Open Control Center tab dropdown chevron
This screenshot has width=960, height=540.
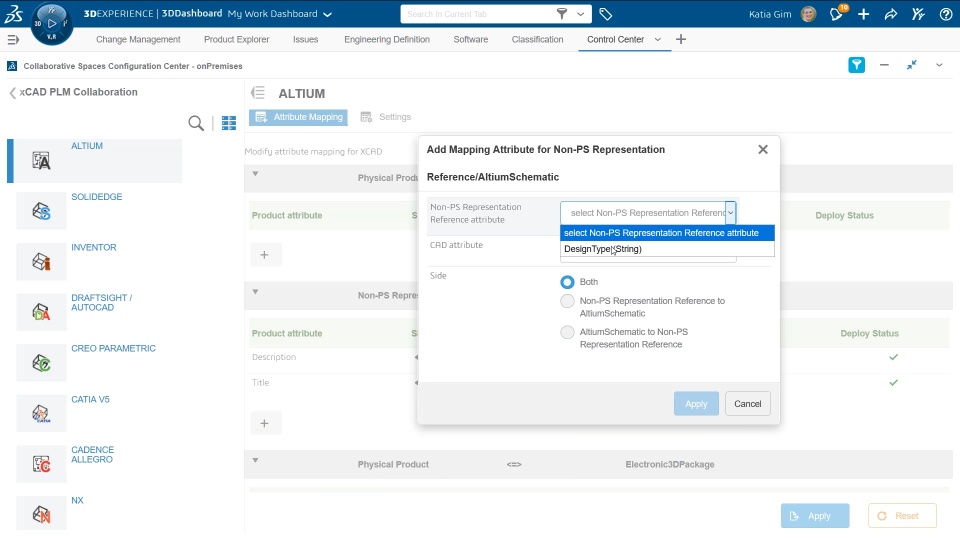pos(658,39)
